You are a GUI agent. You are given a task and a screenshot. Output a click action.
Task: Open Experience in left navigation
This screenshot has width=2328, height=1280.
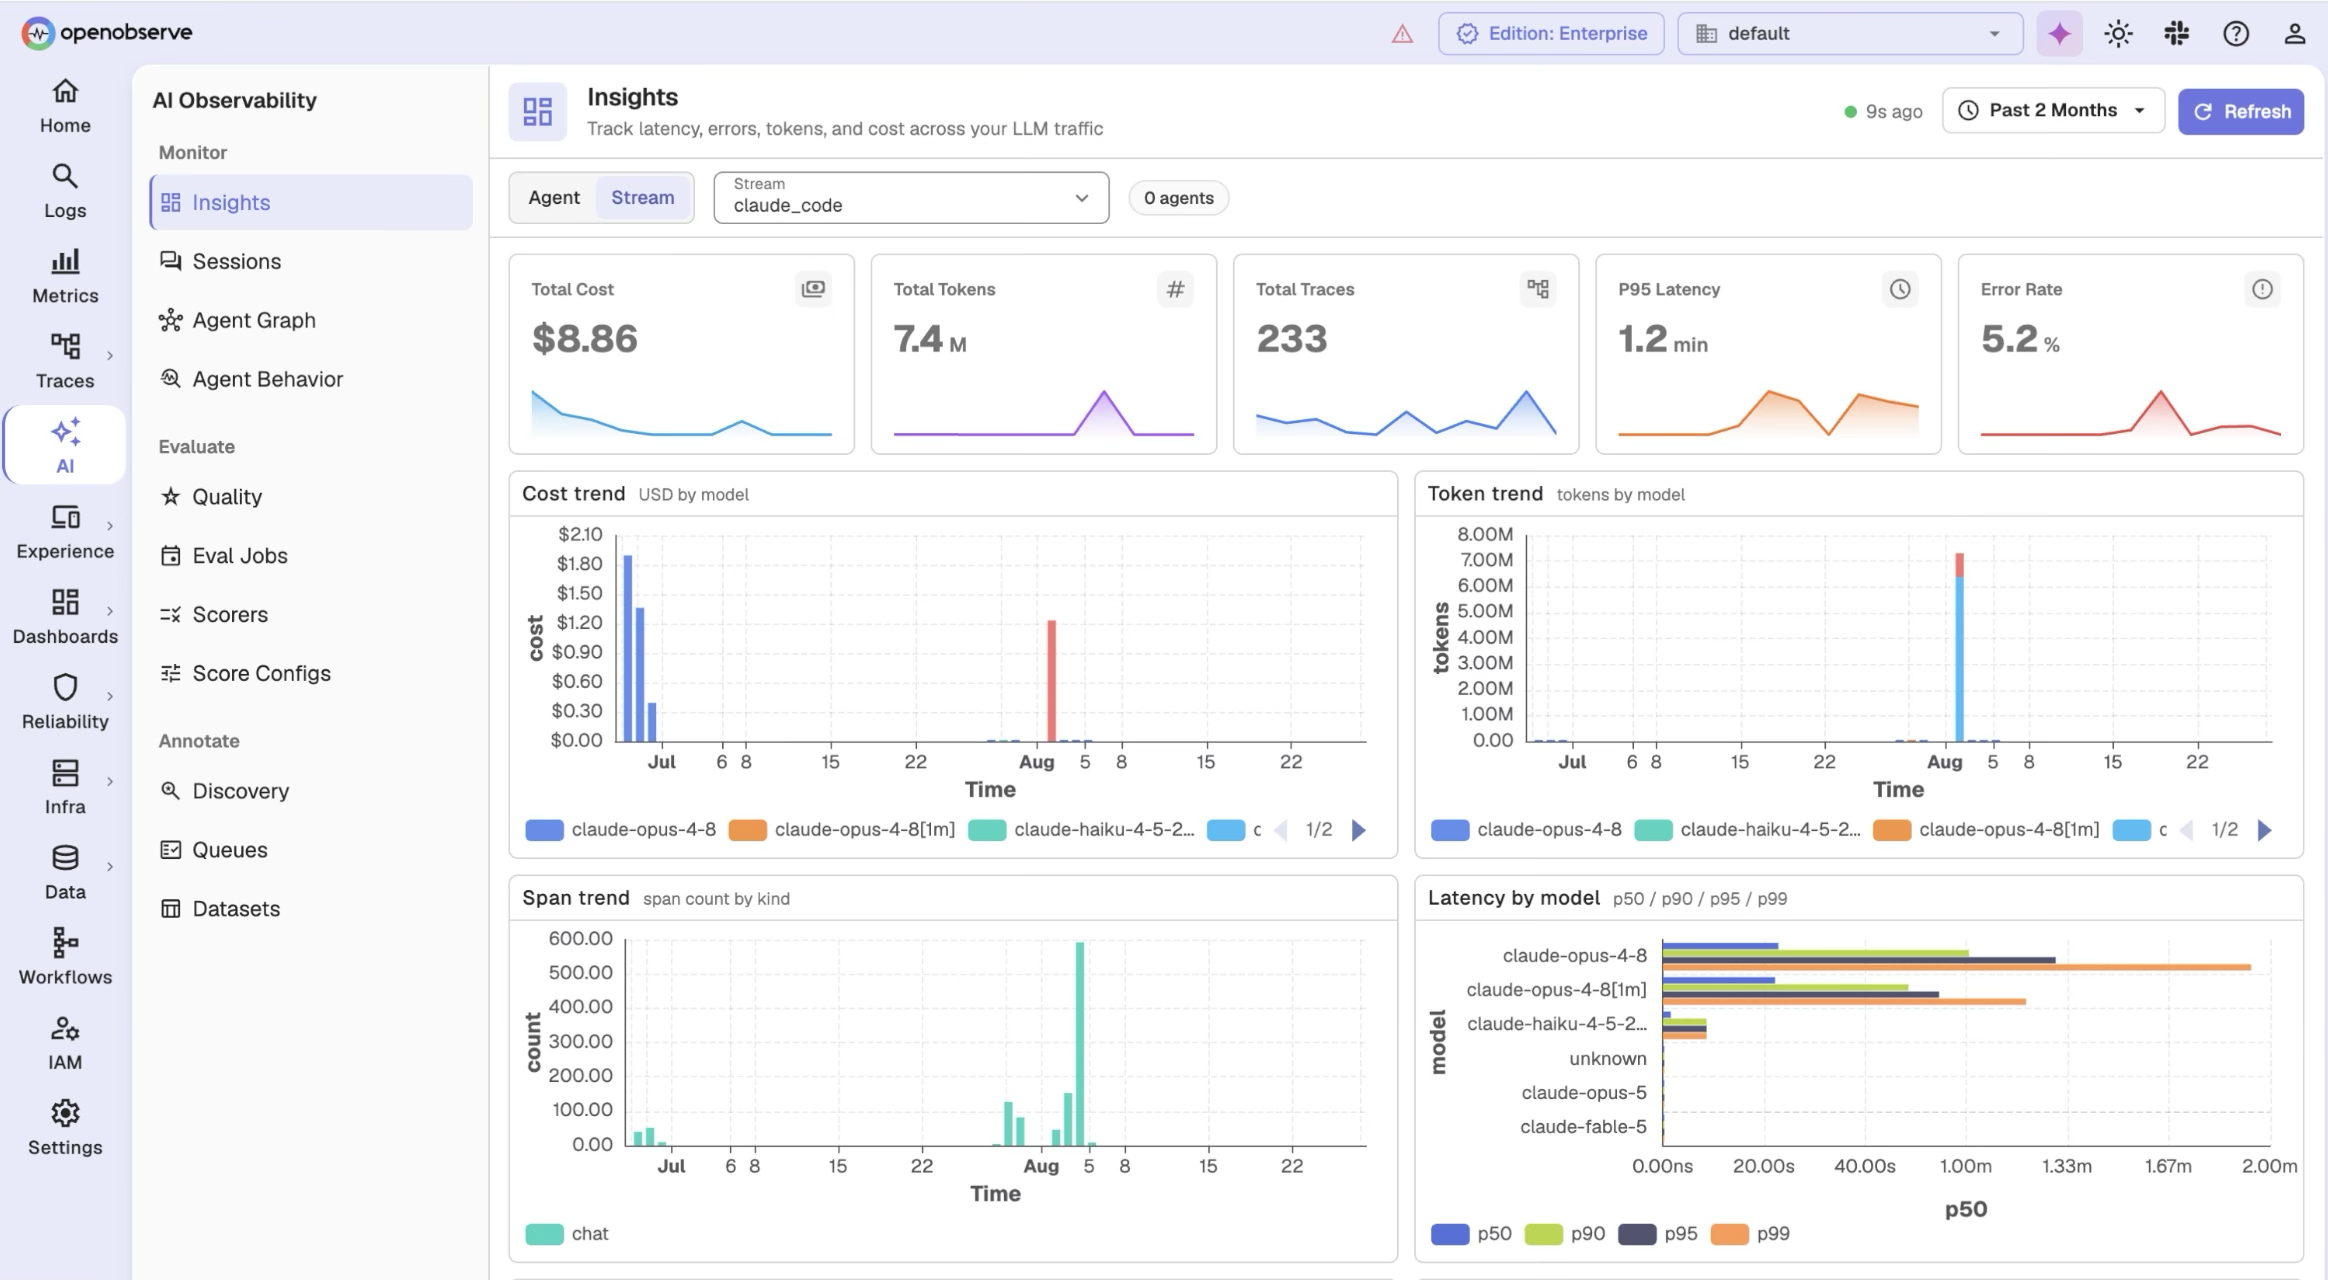pos(65,532)
